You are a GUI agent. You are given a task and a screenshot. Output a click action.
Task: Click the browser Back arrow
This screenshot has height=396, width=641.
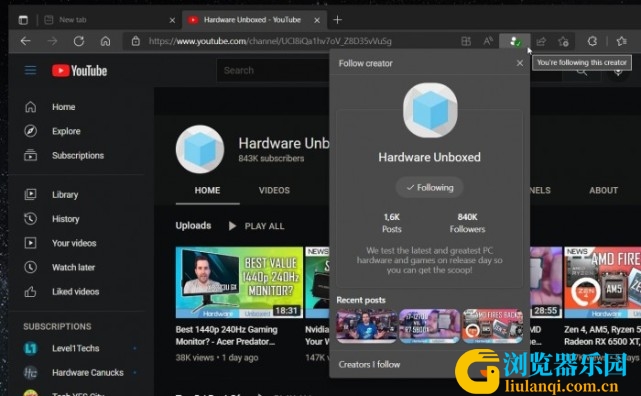(x=26, y=41)
